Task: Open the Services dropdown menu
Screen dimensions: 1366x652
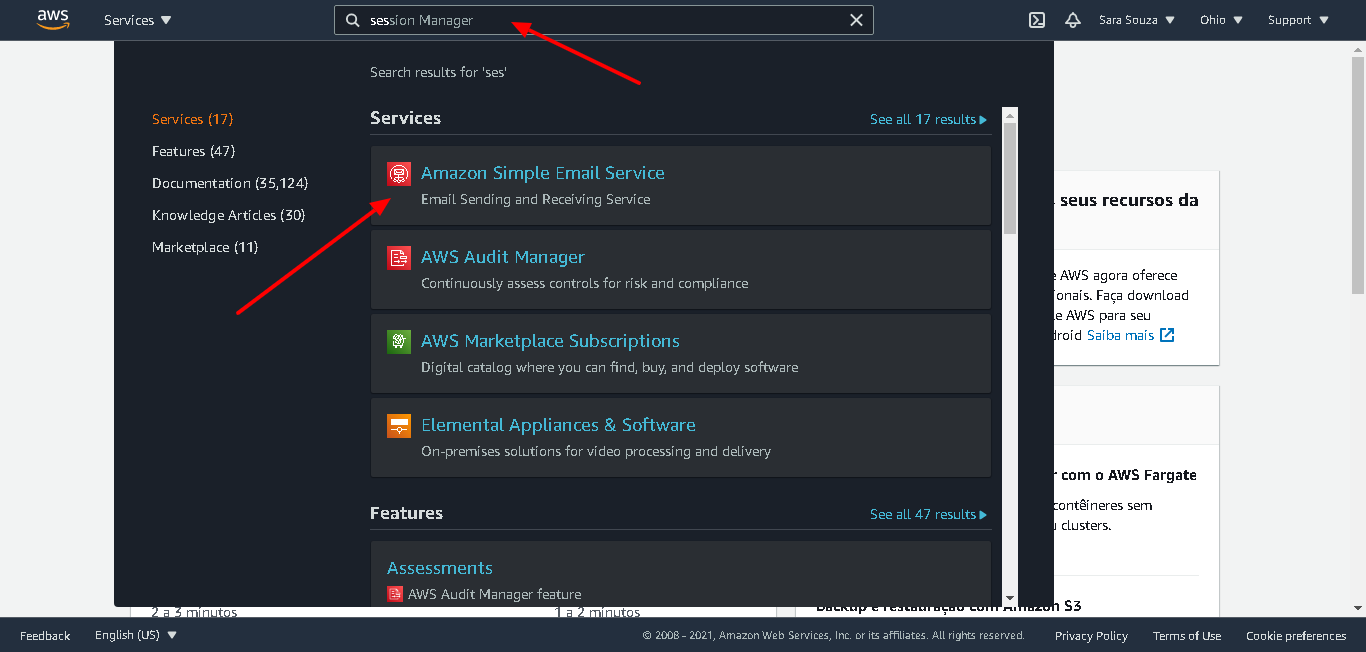Action: coord(138,20)
